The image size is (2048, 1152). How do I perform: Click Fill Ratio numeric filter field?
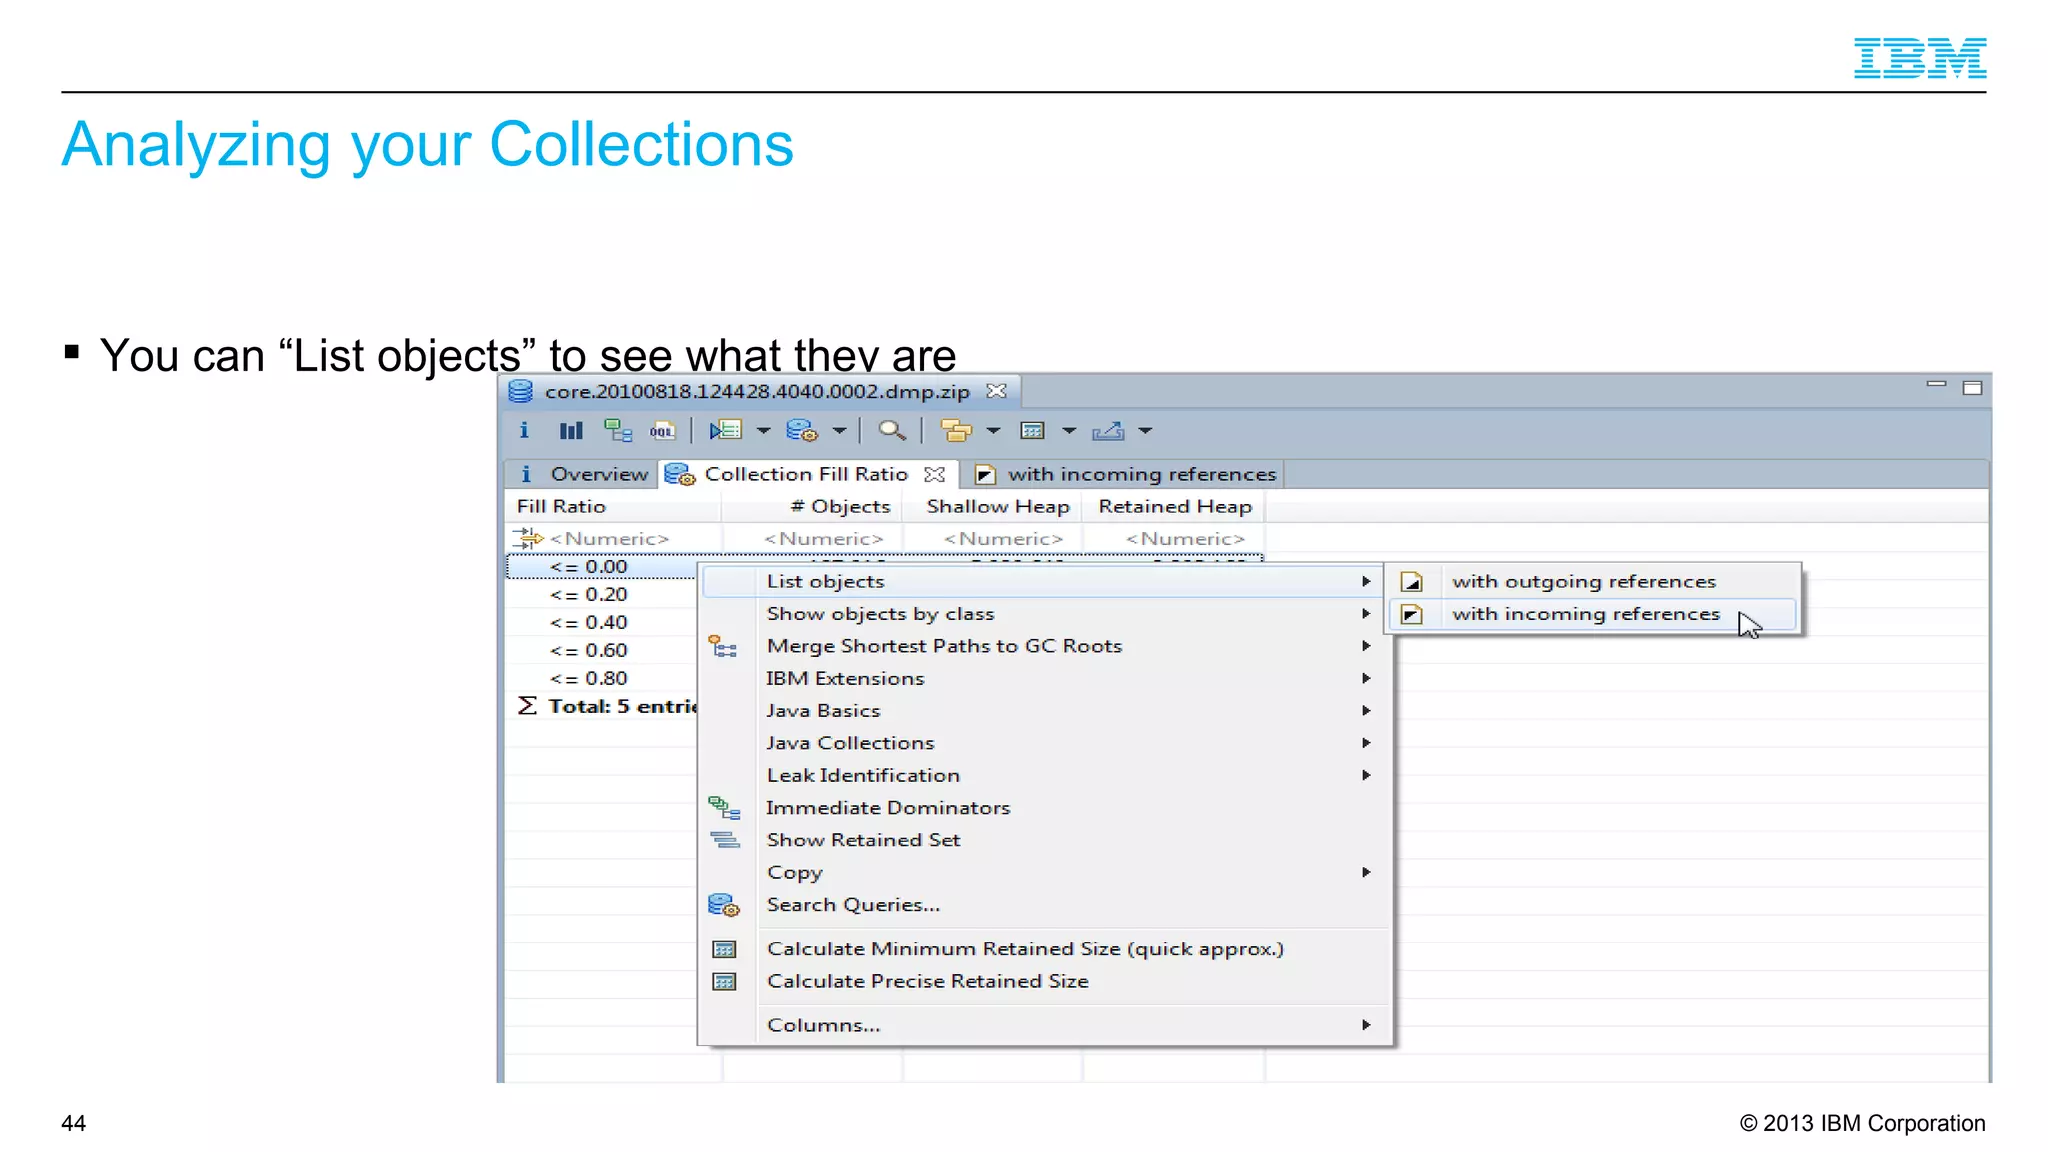pyautogui.click(x=612, y=538)
